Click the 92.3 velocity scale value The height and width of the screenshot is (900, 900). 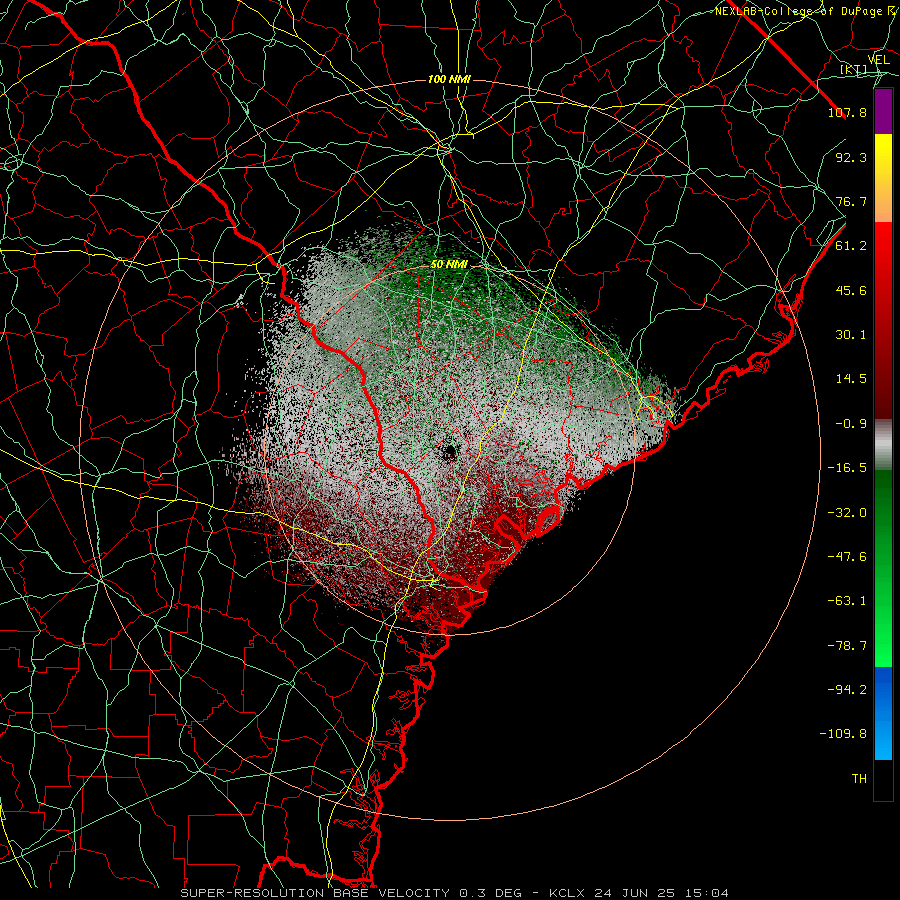tap(851, 157)
